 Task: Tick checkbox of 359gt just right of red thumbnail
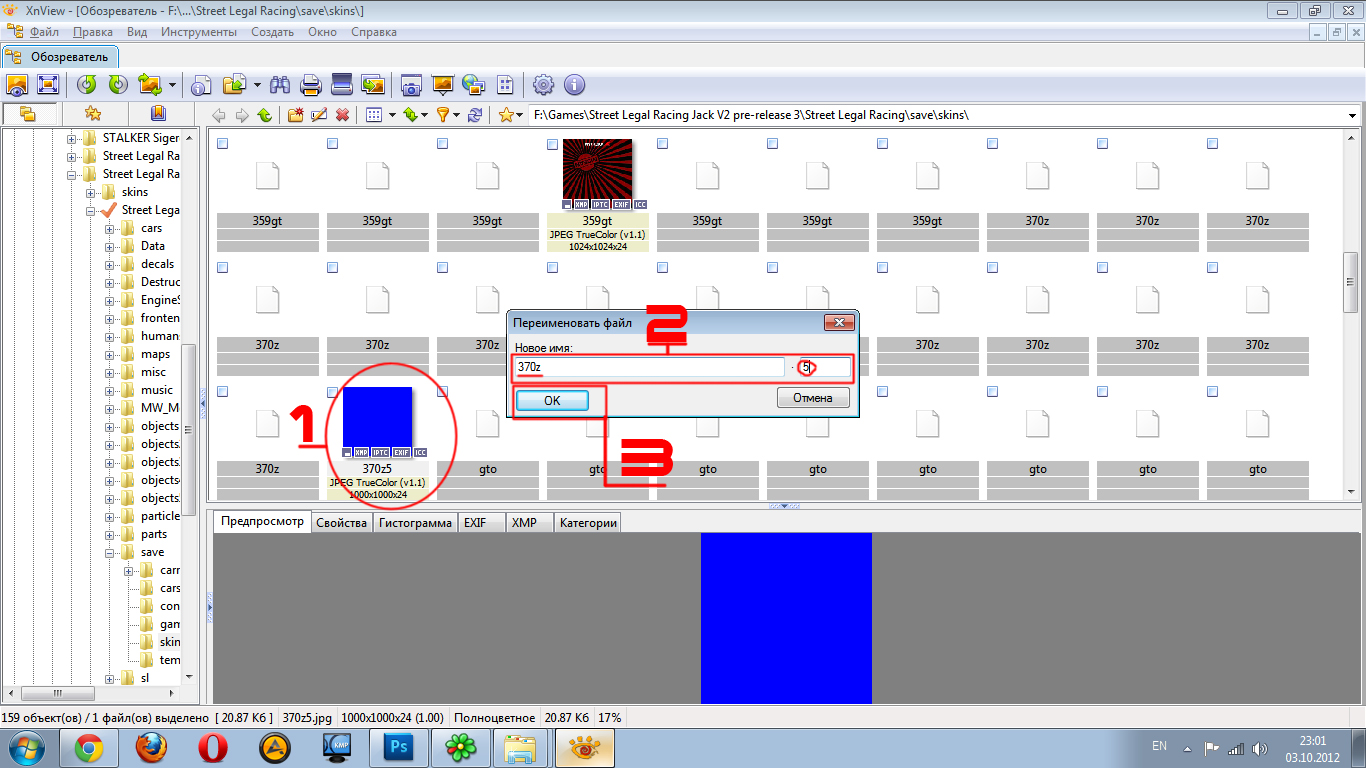point(662,144)
